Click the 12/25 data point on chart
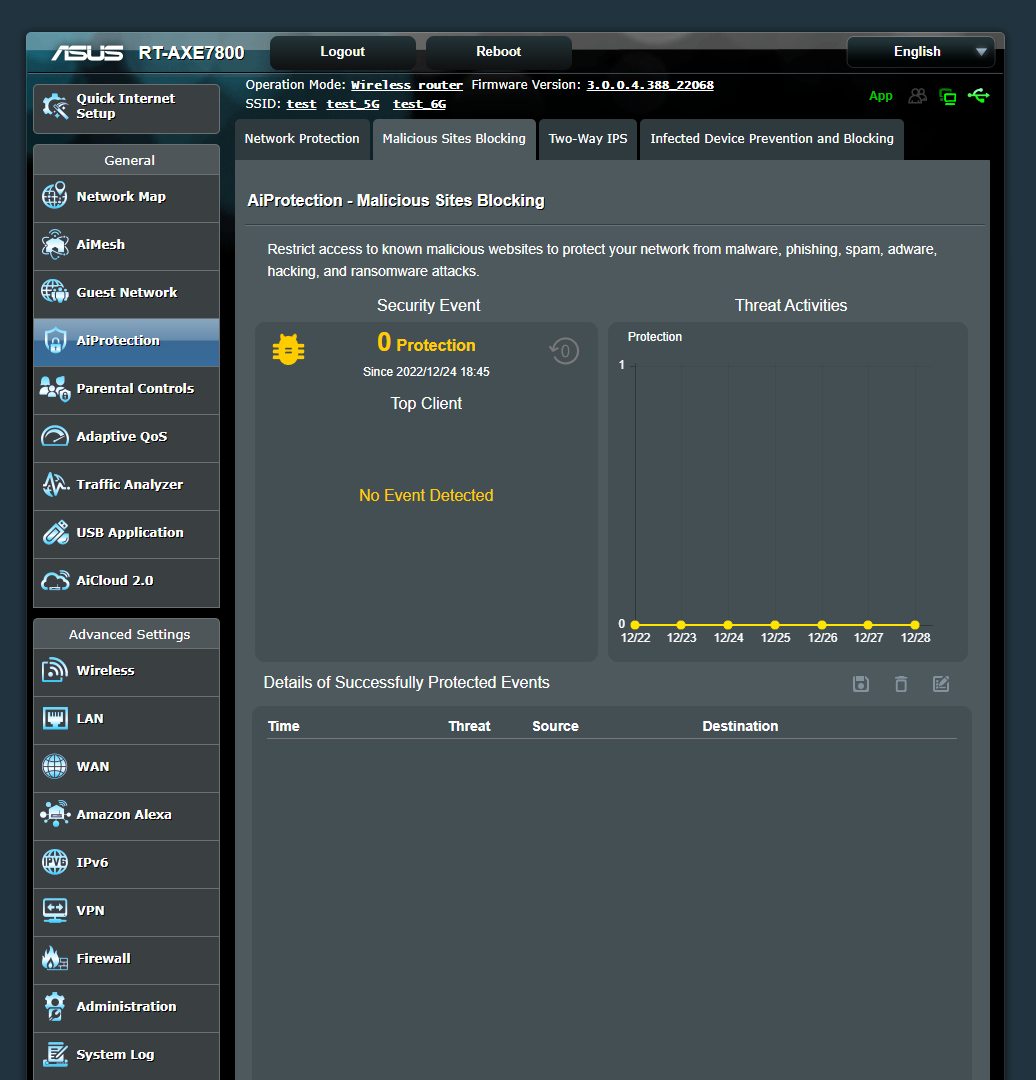Viewport: 1036px width, 1080px height. coord(775,625)
